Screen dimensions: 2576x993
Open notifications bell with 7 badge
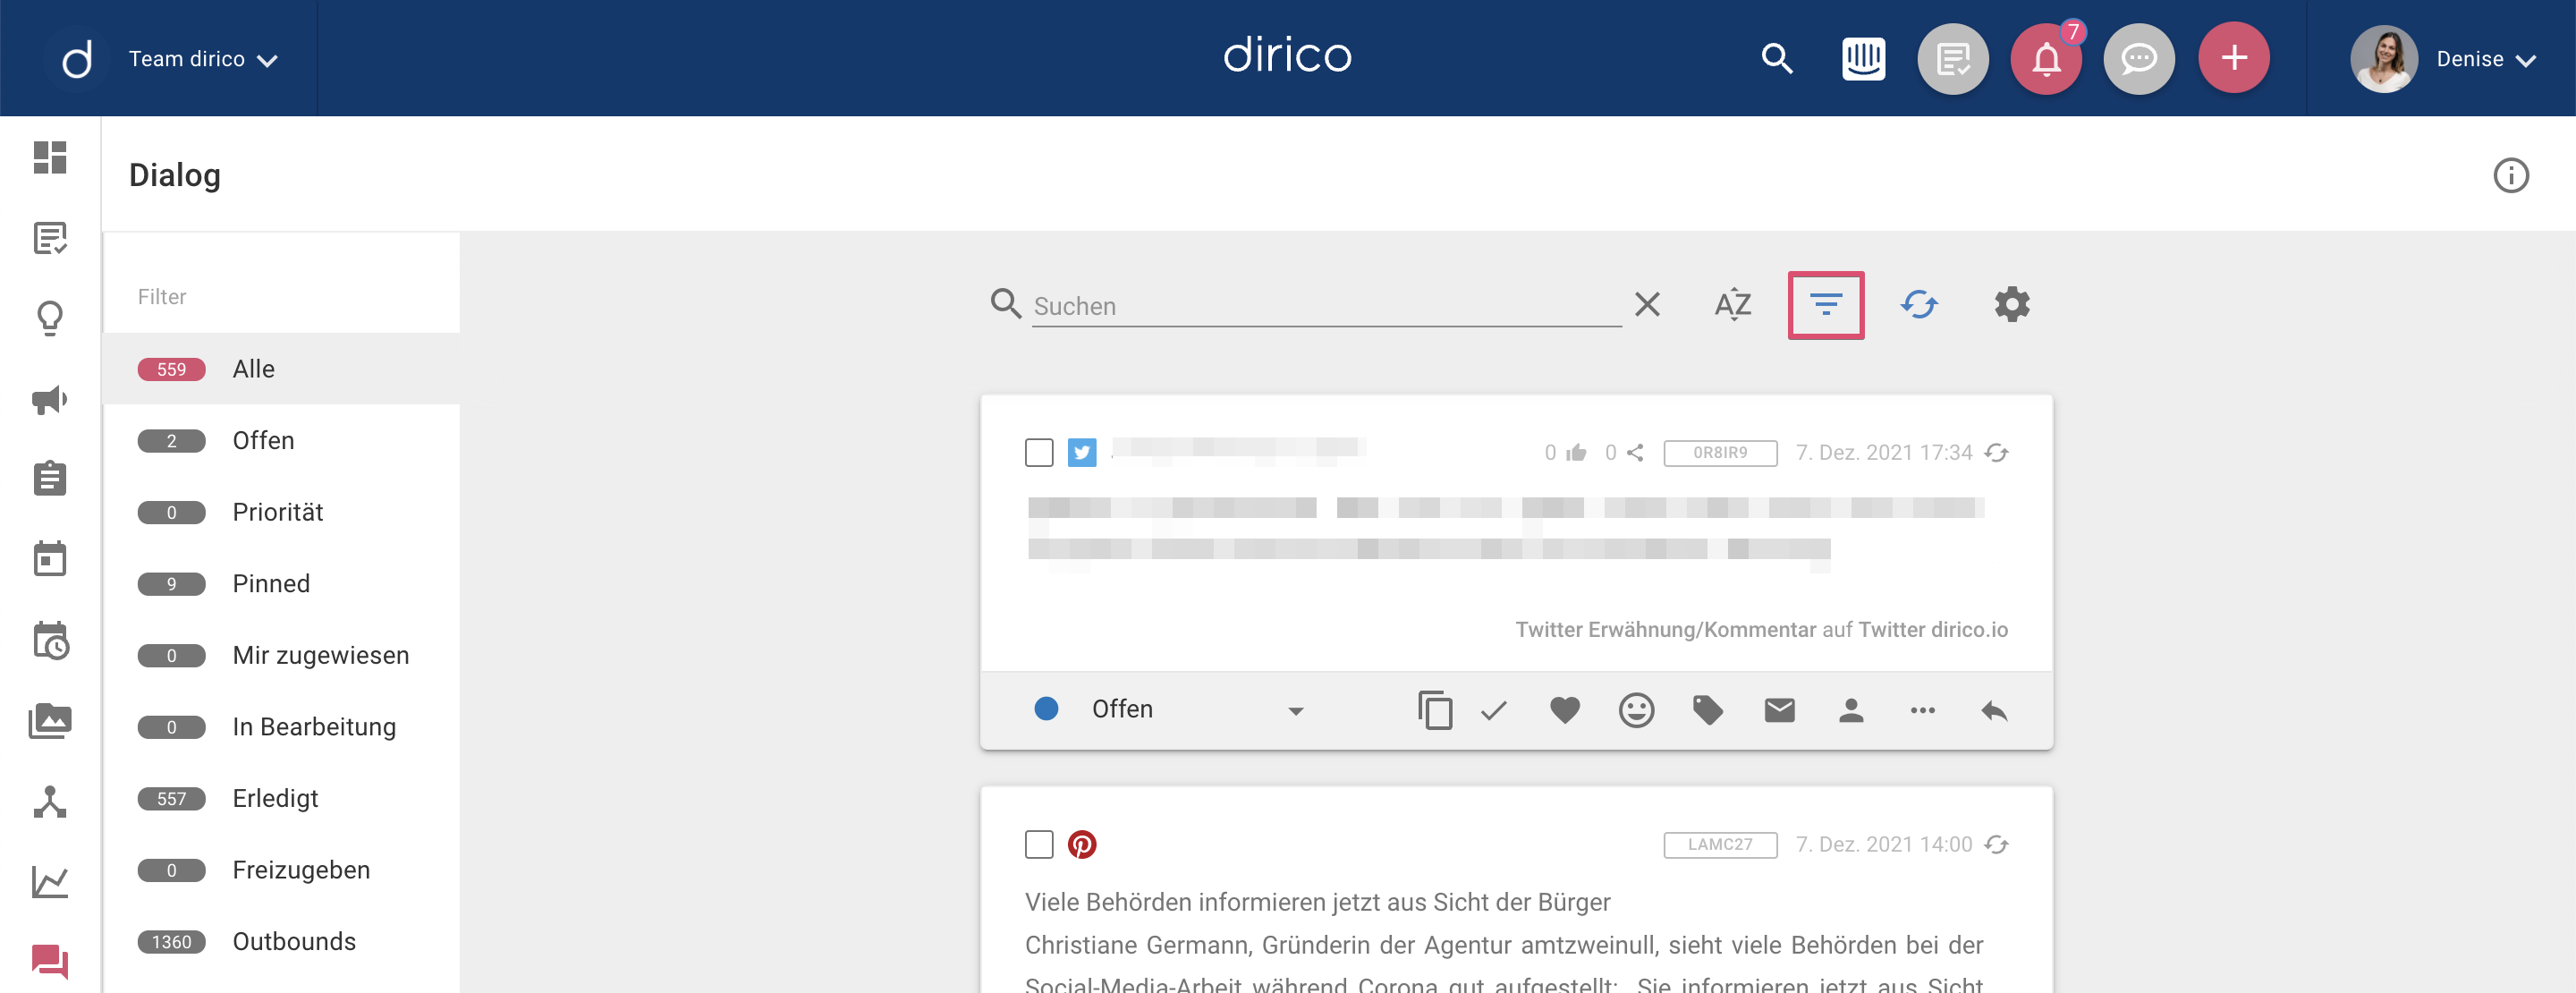(2046, 59)
